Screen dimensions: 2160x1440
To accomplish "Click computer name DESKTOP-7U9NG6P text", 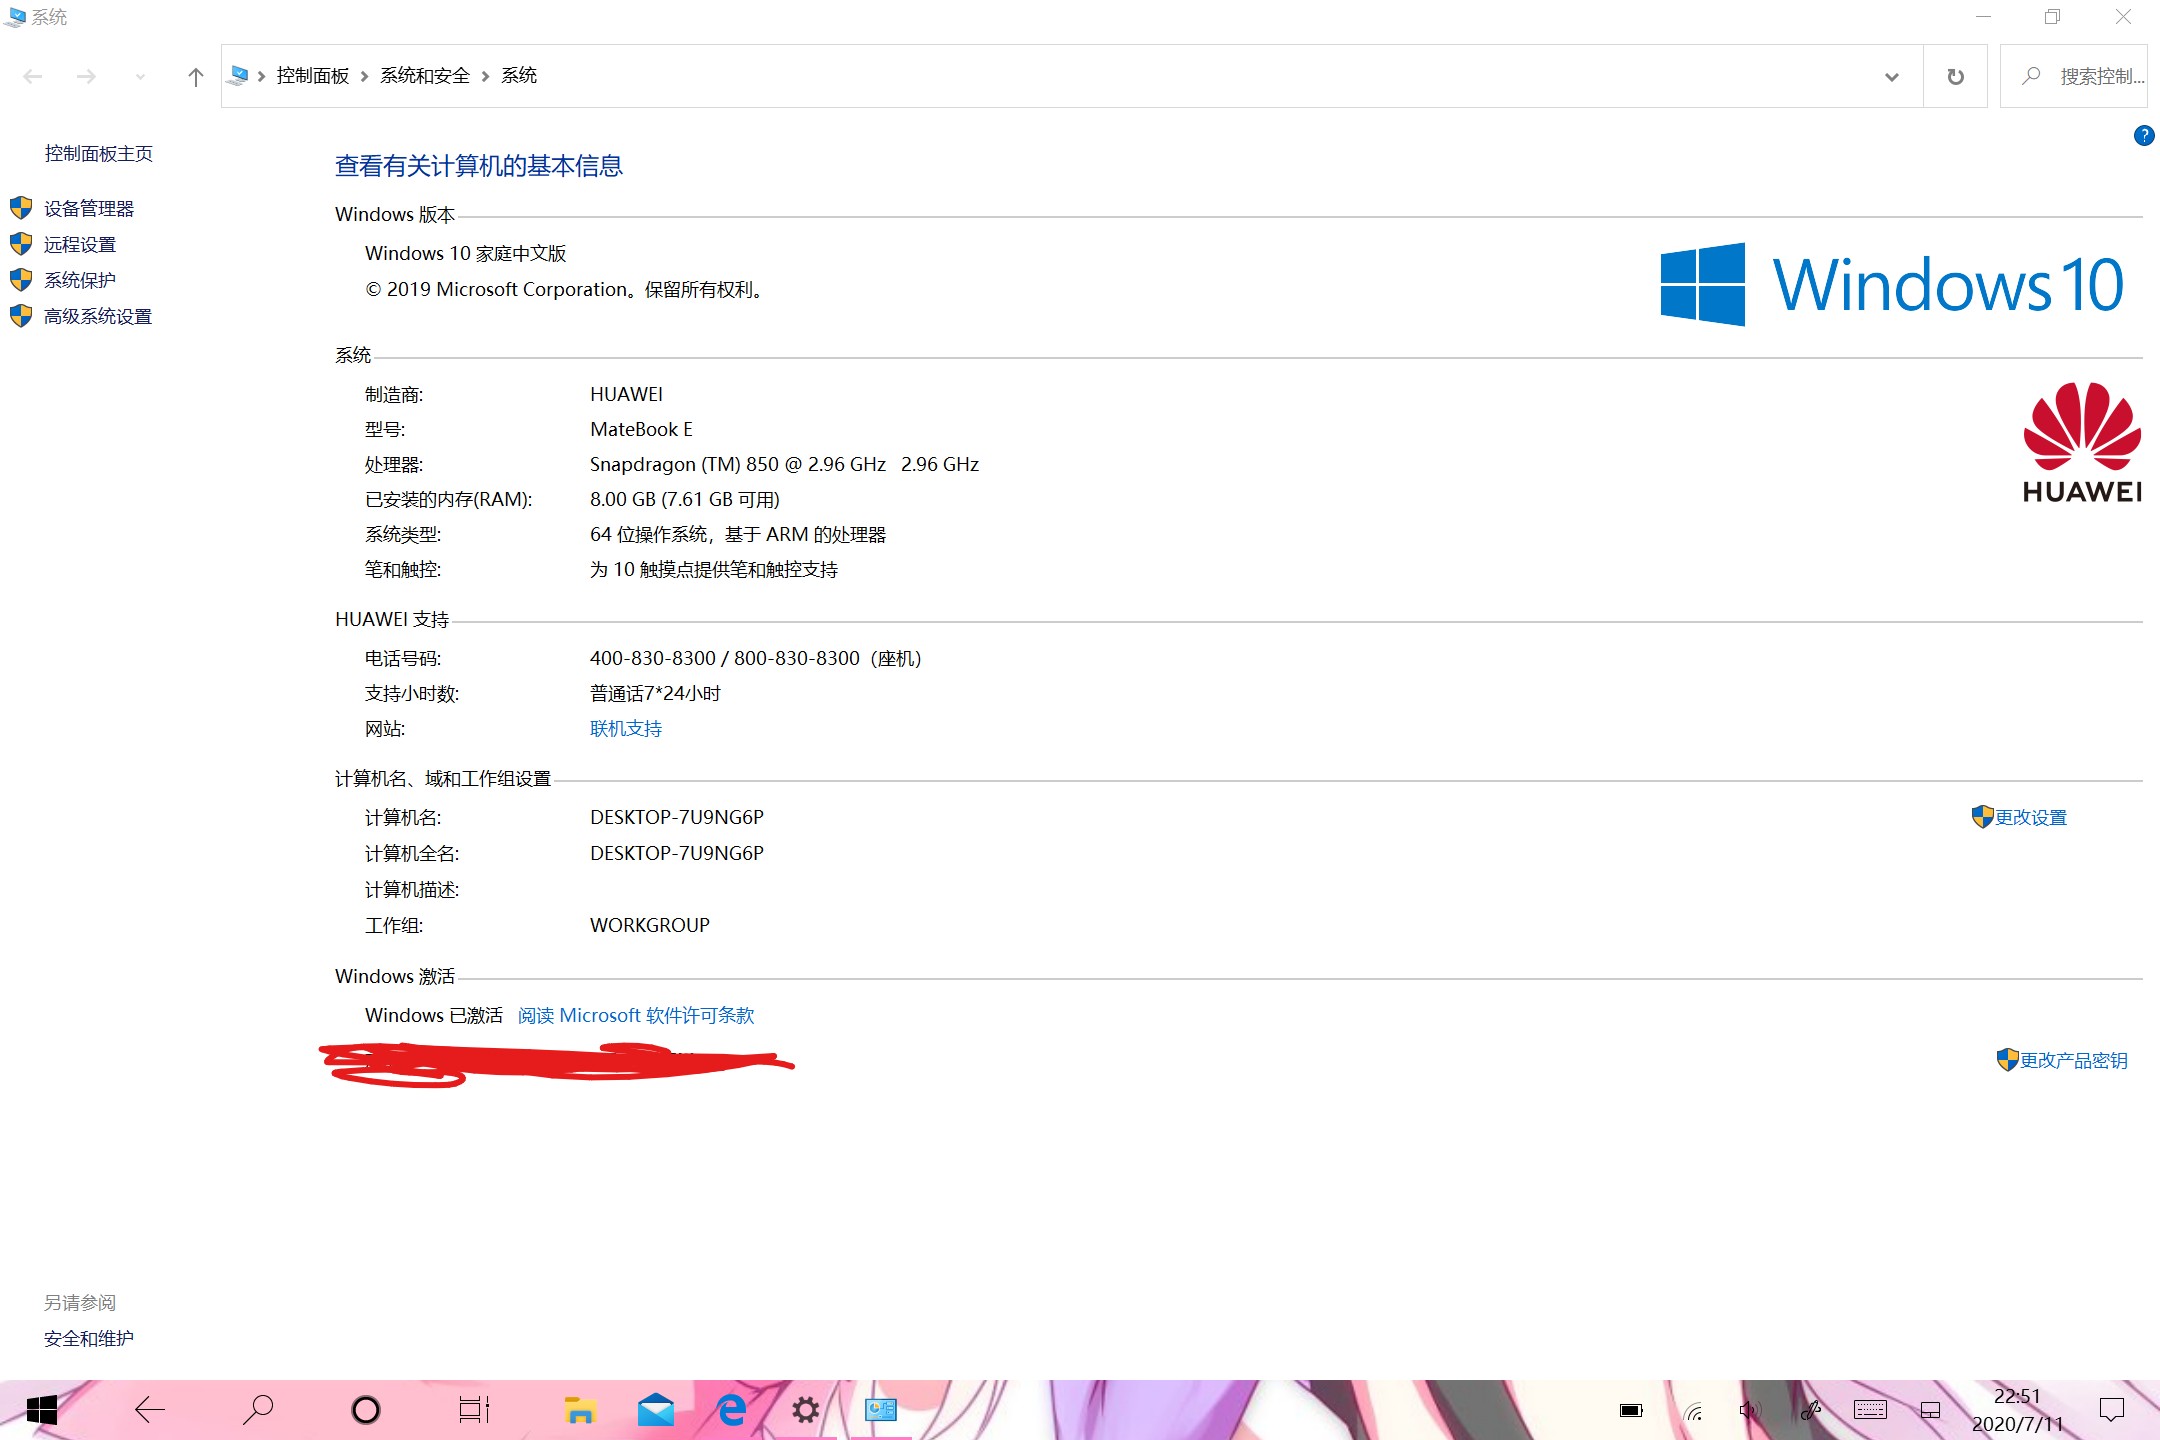I will point(677,818).
